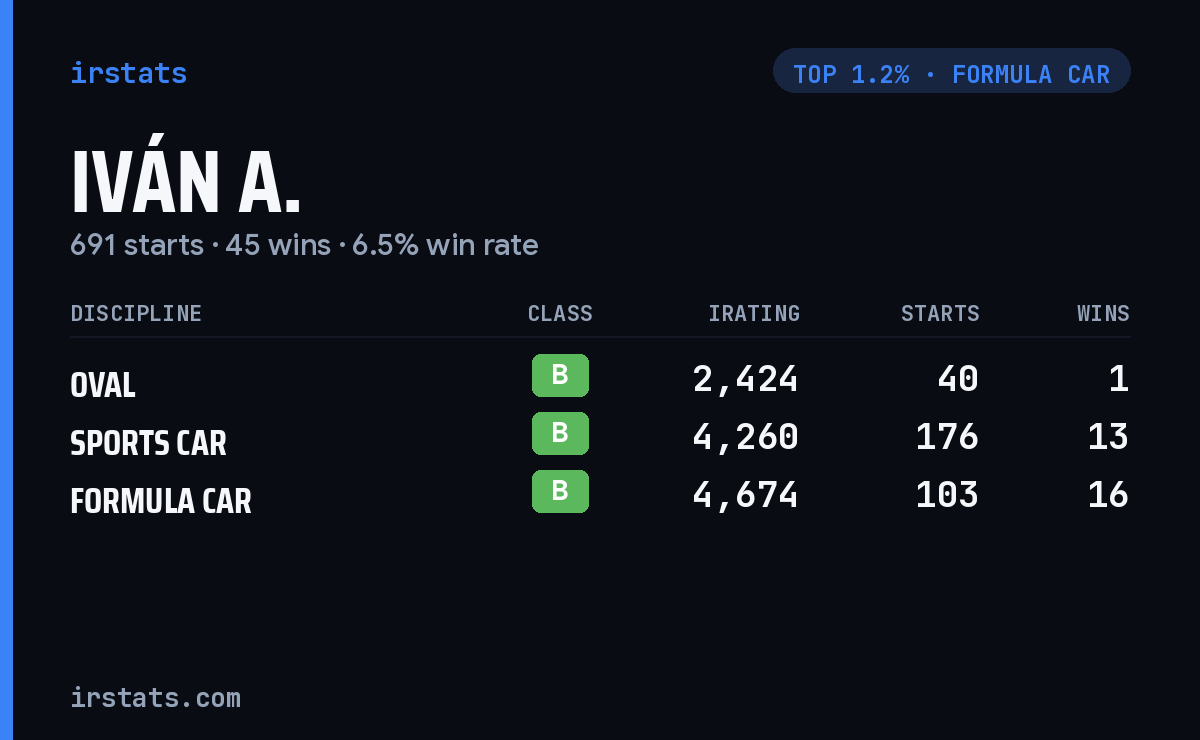
Task: Sort by the iRating column header
Action: [754, 314]
